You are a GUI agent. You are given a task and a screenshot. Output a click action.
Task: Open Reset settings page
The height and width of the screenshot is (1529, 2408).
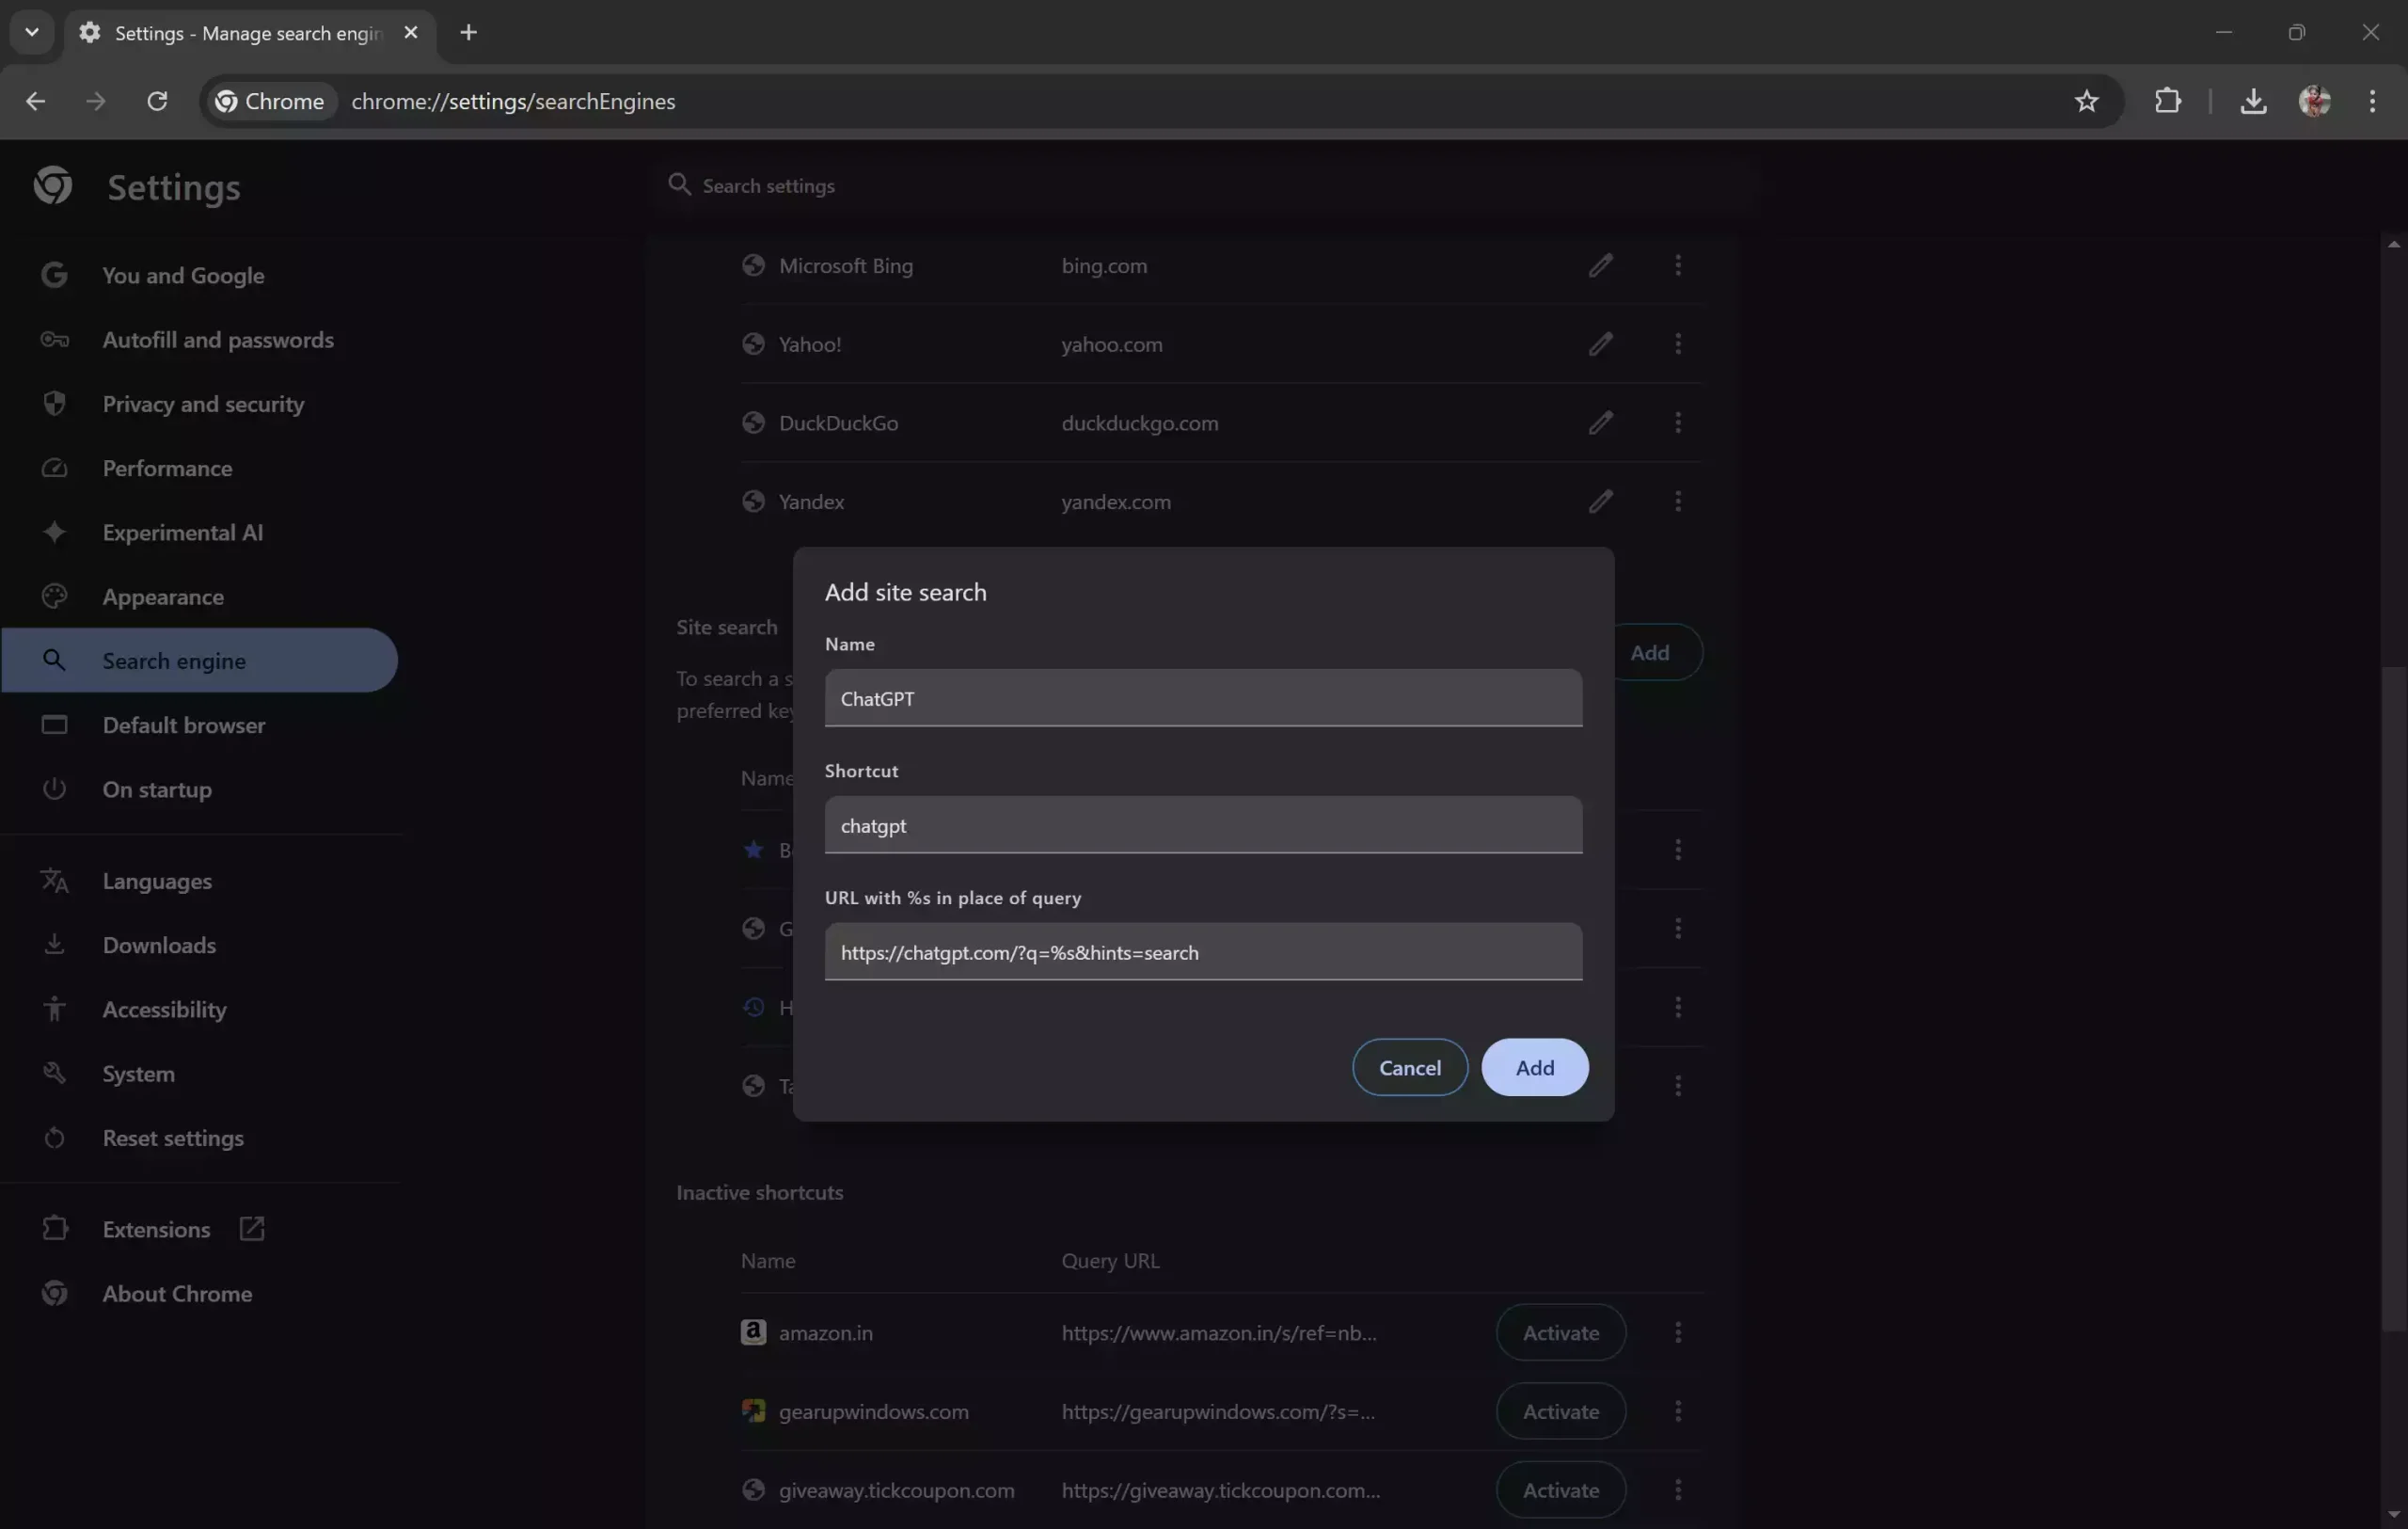click(200, 1138)
